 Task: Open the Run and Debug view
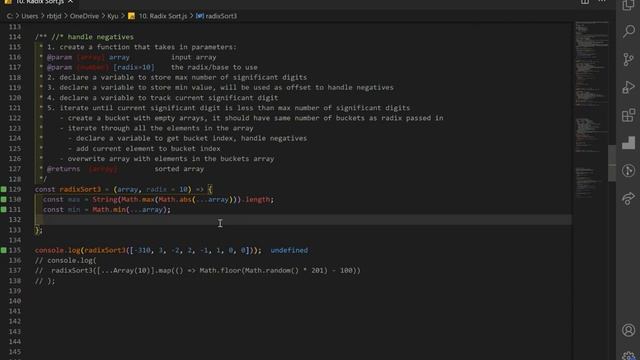(629, 87)
